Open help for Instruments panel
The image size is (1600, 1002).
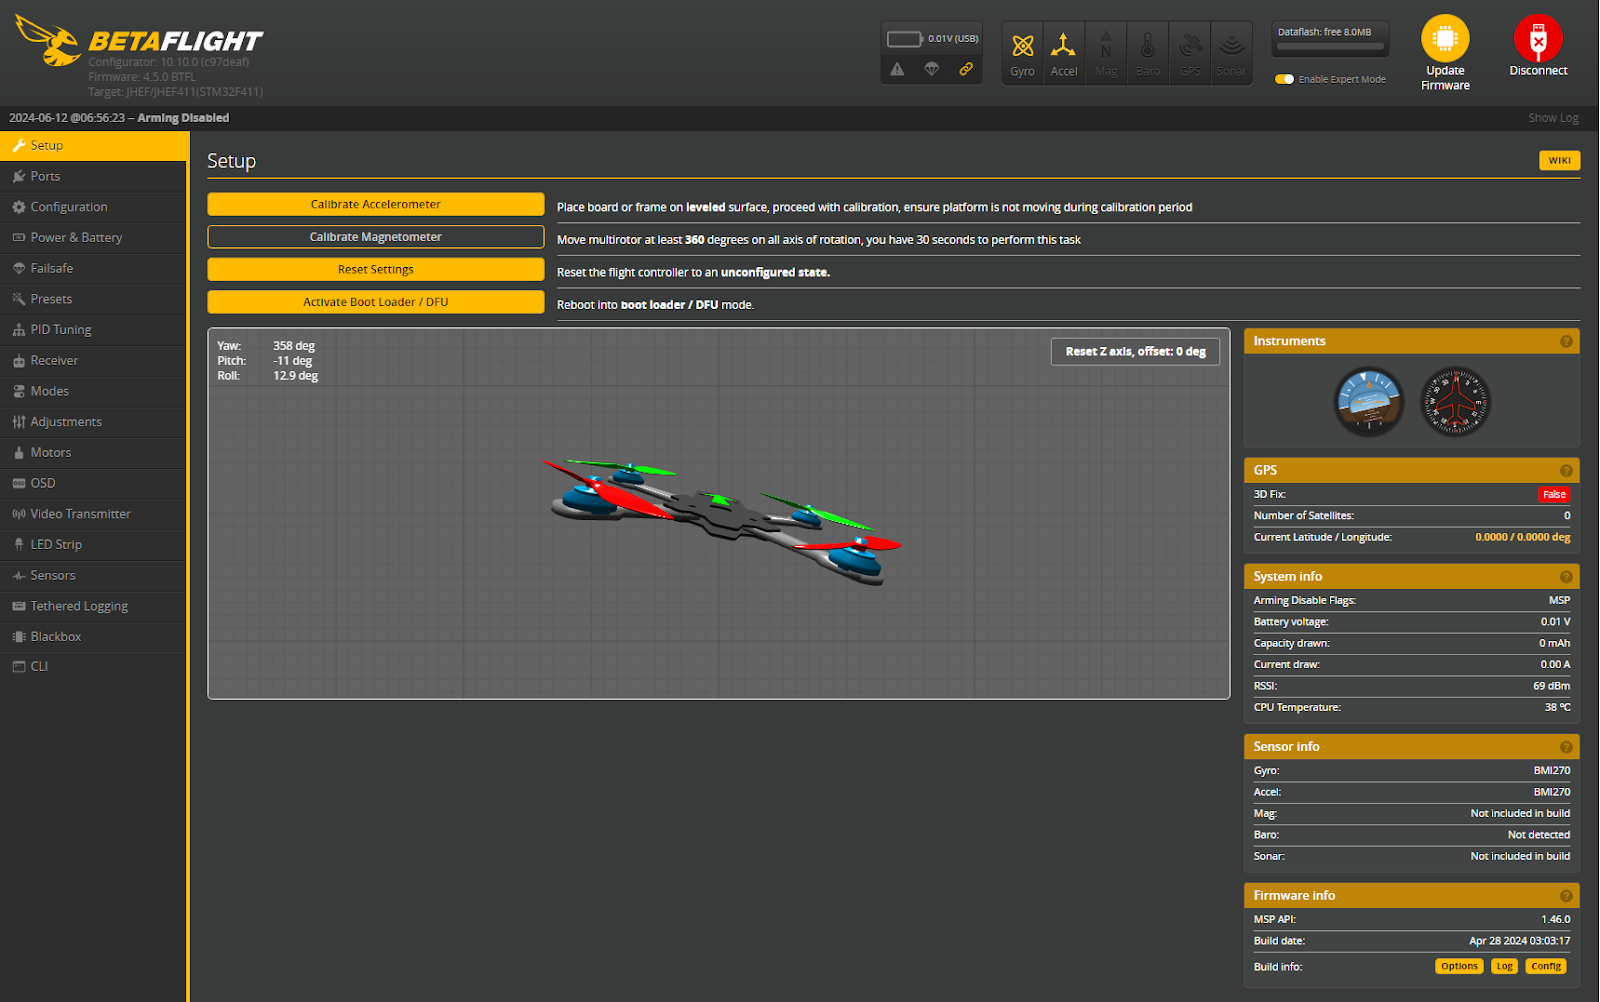(x=1566, y=342)
